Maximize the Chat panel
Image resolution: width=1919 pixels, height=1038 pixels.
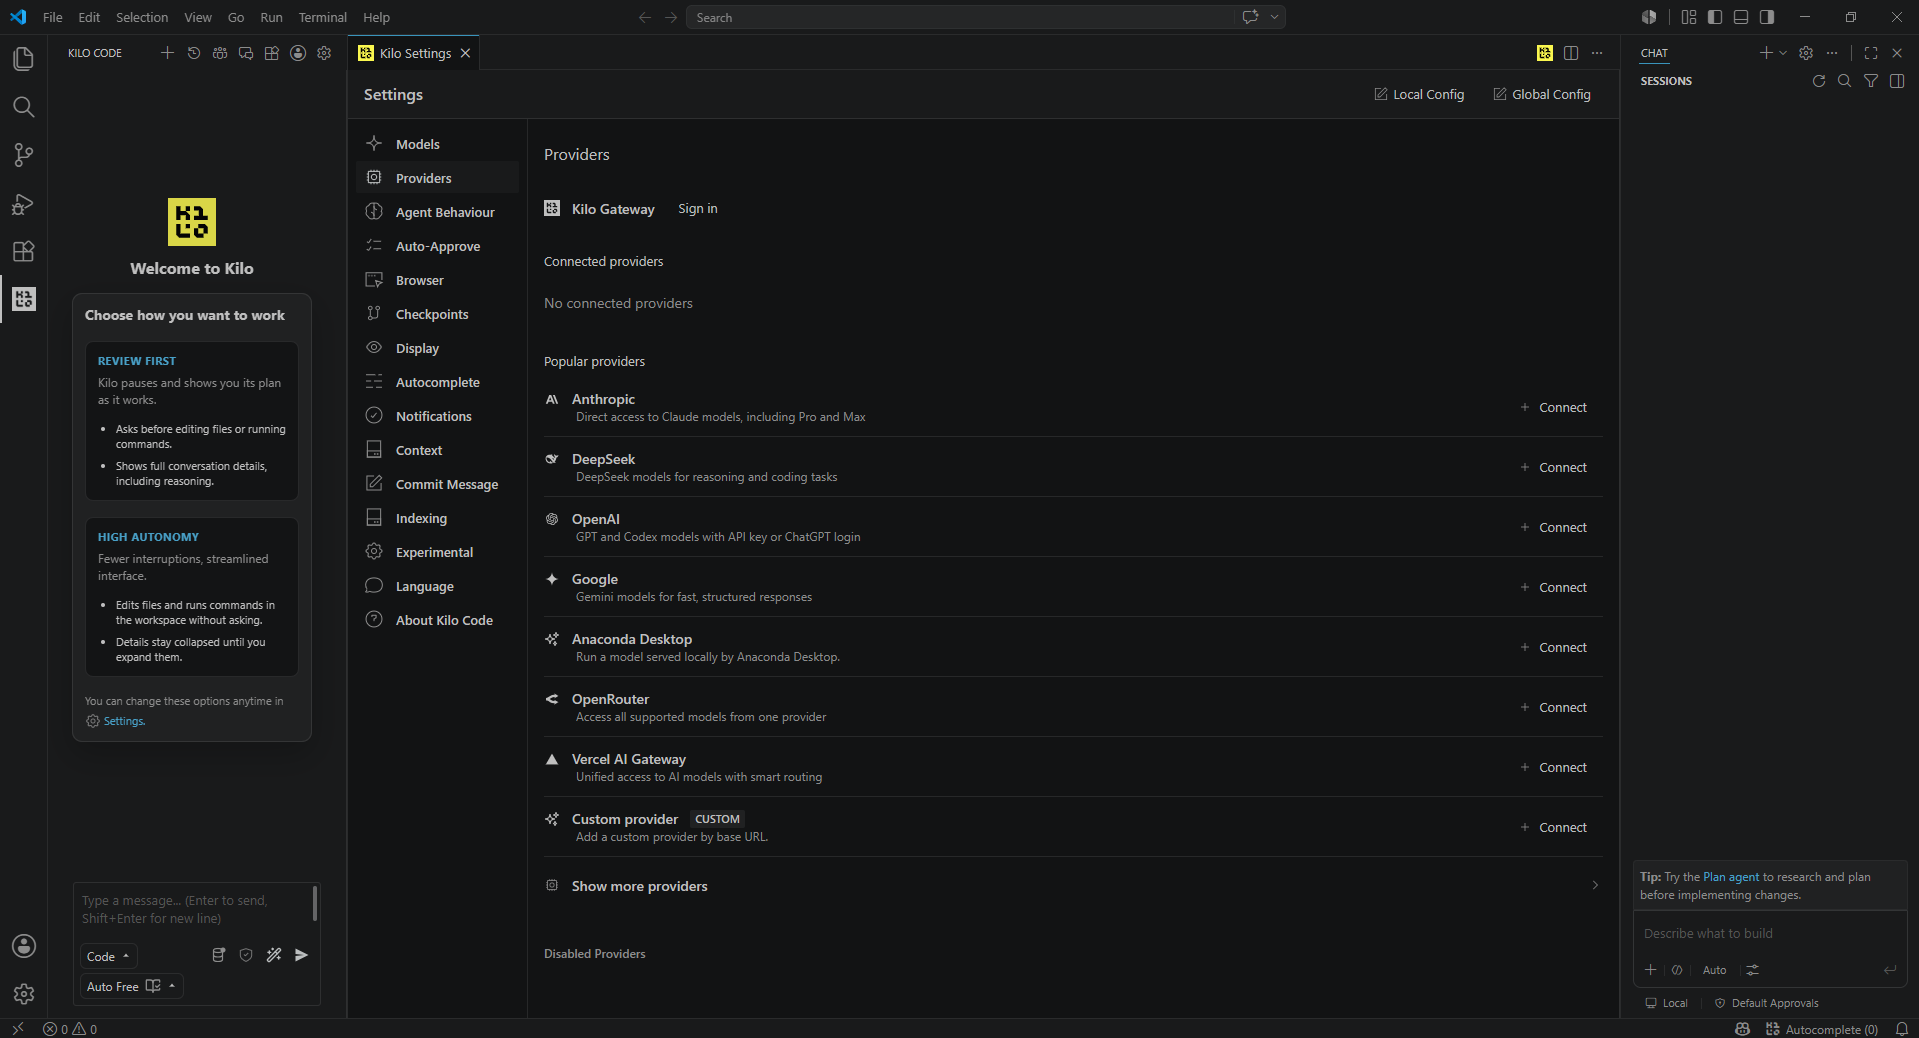pyautogui.click(x=1871, y=53)
